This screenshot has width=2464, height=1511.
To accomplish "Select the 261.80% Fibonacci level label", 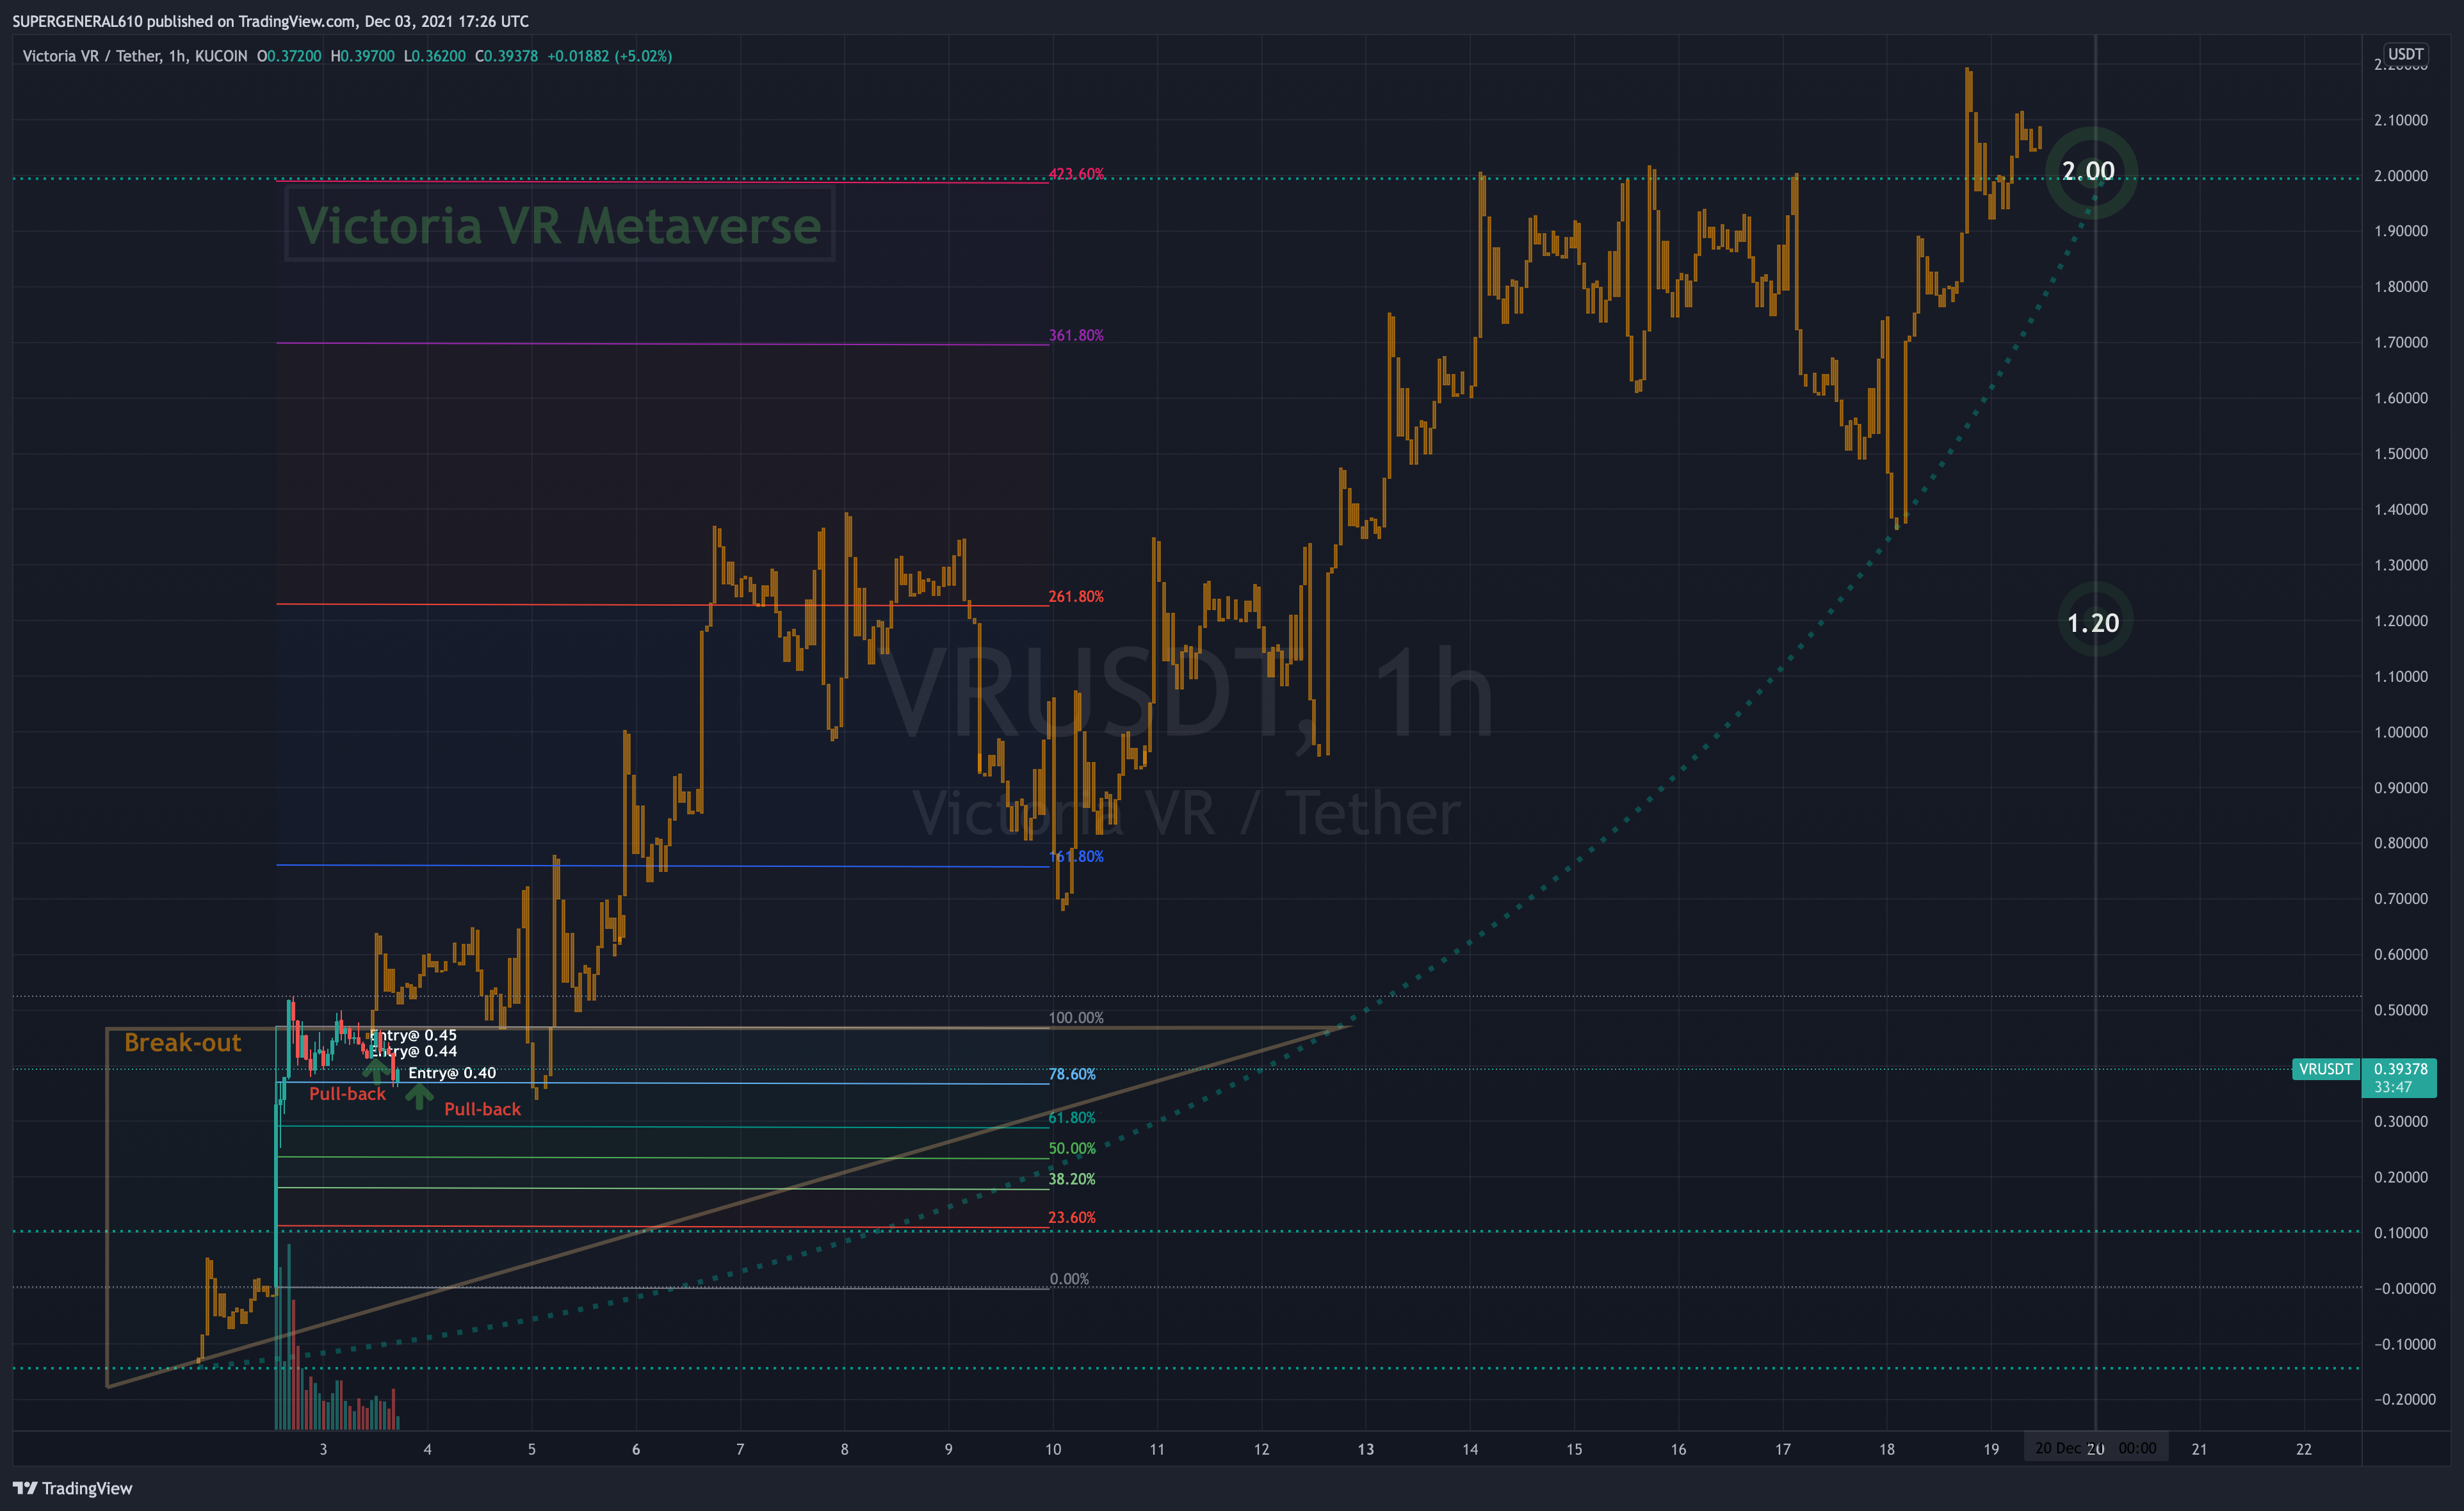I will click(1076, 596).
